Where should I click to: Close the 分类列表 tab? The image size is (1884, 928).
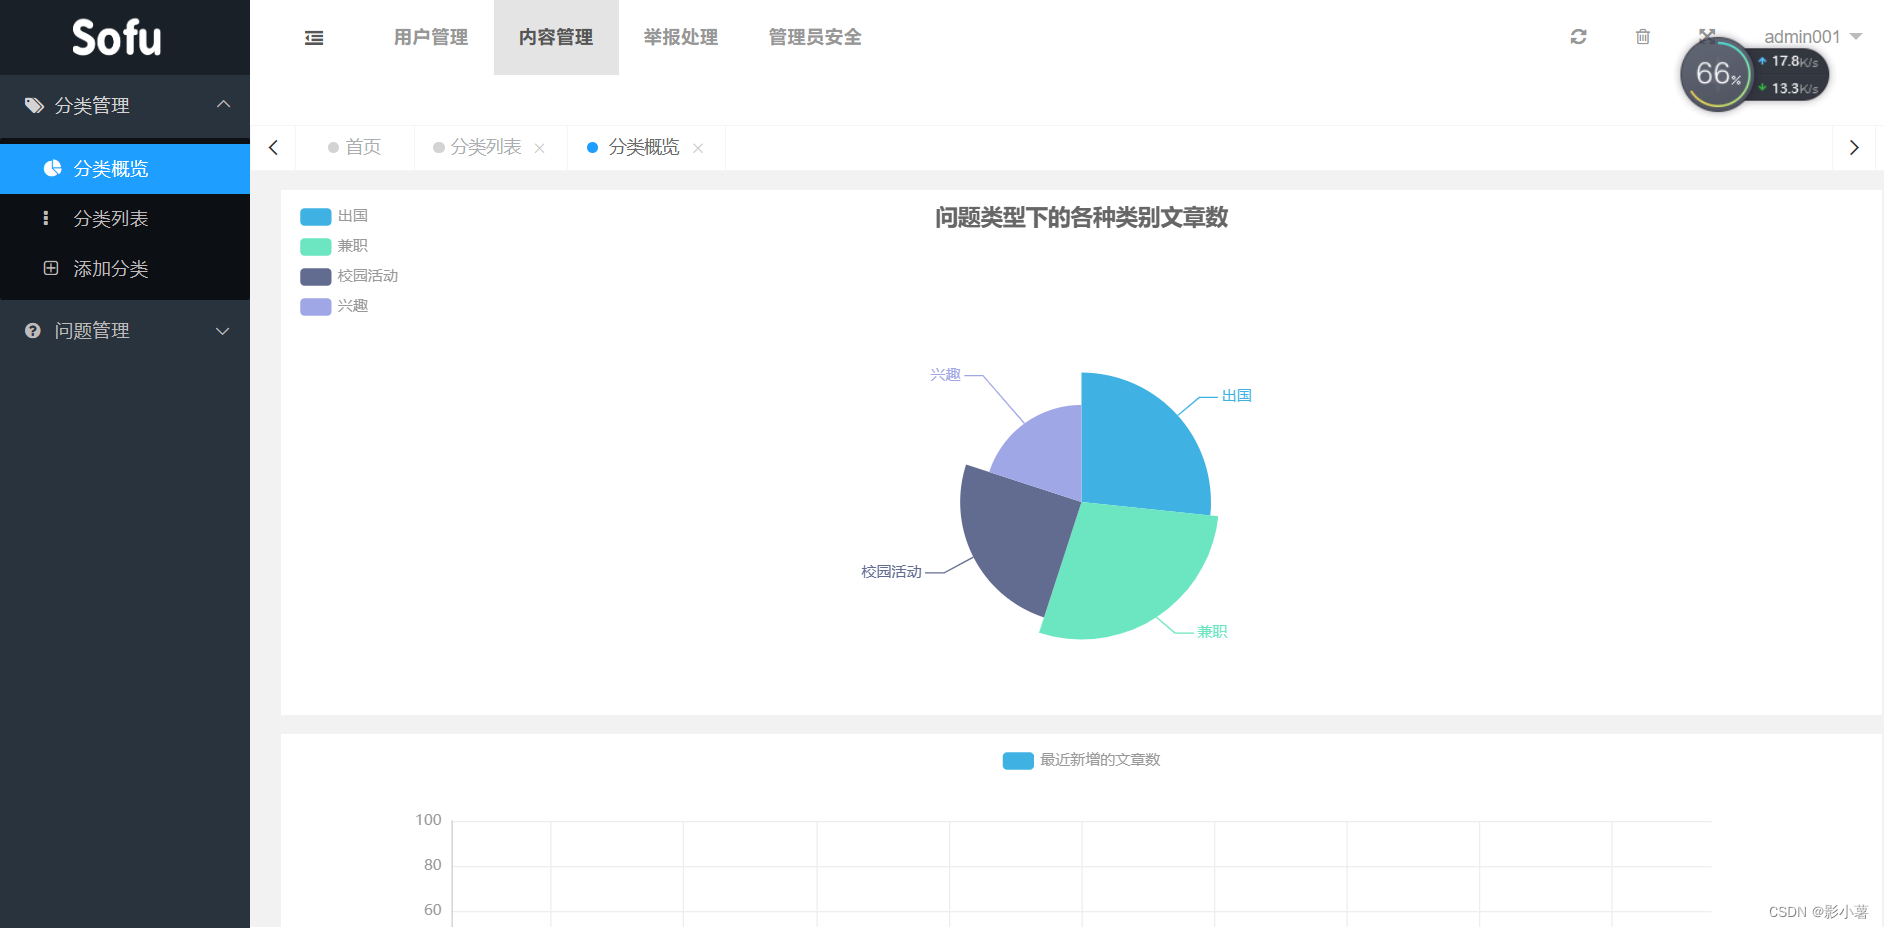pos(539,148)
